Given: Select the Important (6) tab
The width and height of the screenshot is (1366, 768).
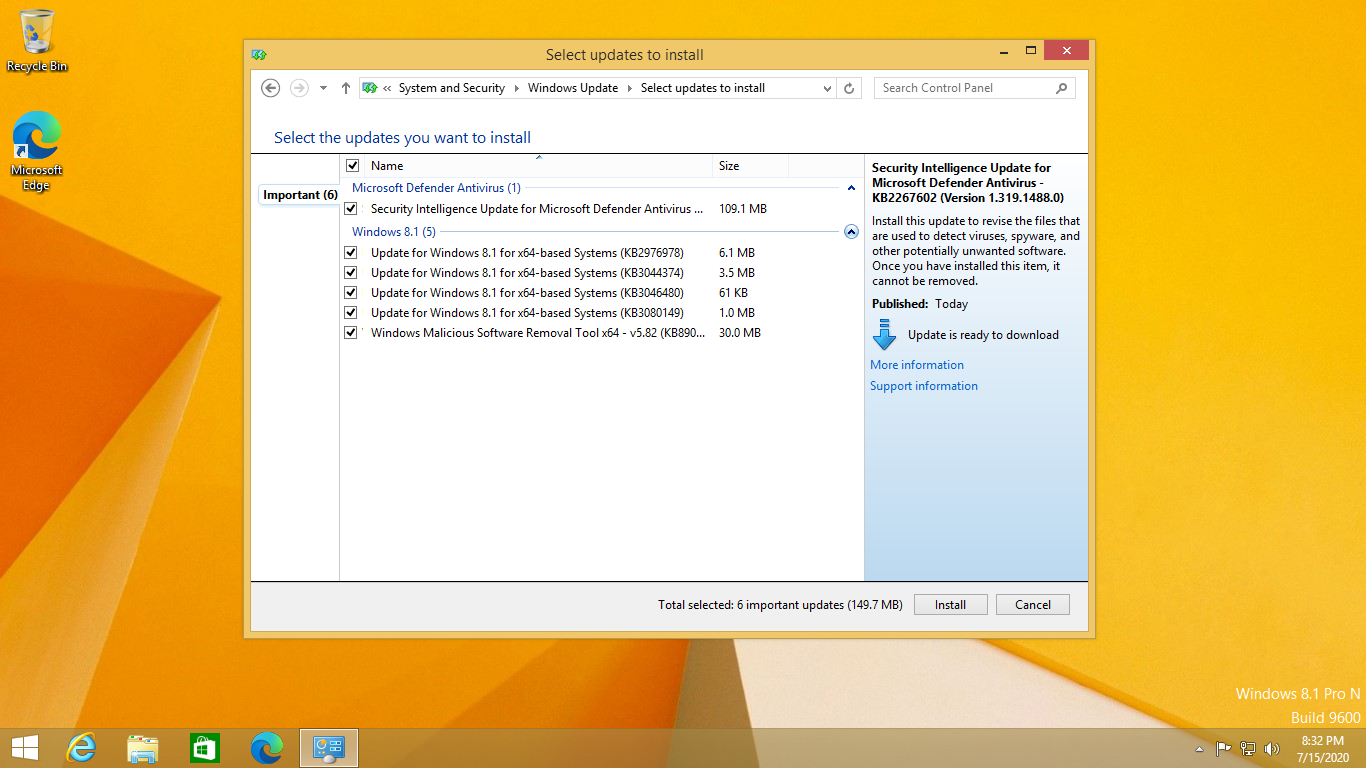Looking at the screenshot, I should click(300, 195).
